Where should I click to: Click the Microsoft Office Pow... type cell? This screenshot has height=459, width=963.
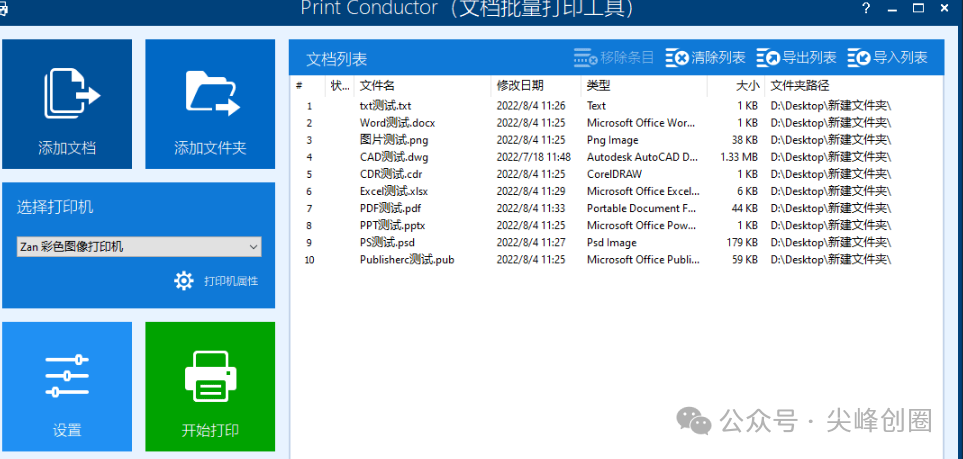tap(642, 226)
